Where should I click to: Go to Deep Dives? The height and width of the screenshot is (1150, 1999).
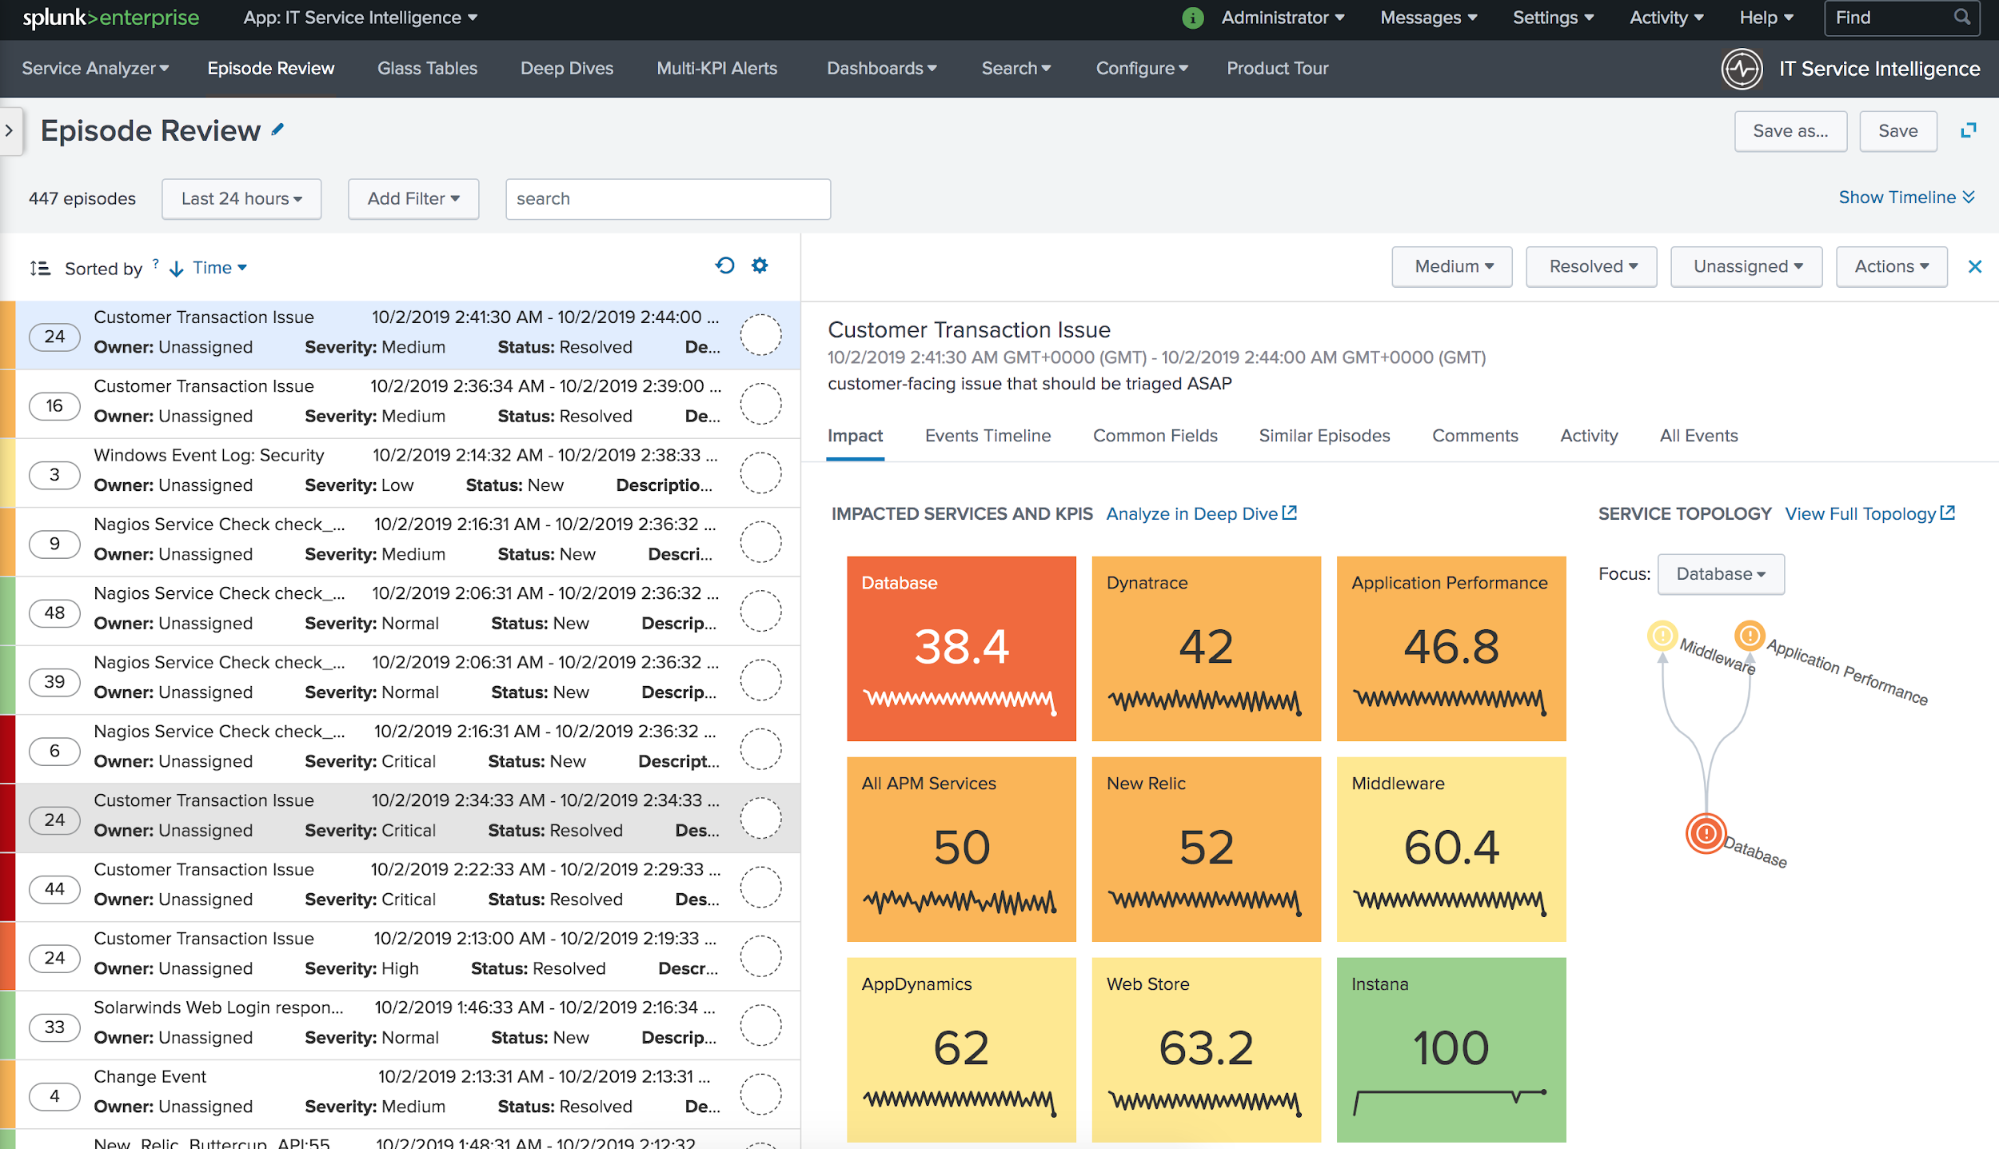[x=567, y=68]
